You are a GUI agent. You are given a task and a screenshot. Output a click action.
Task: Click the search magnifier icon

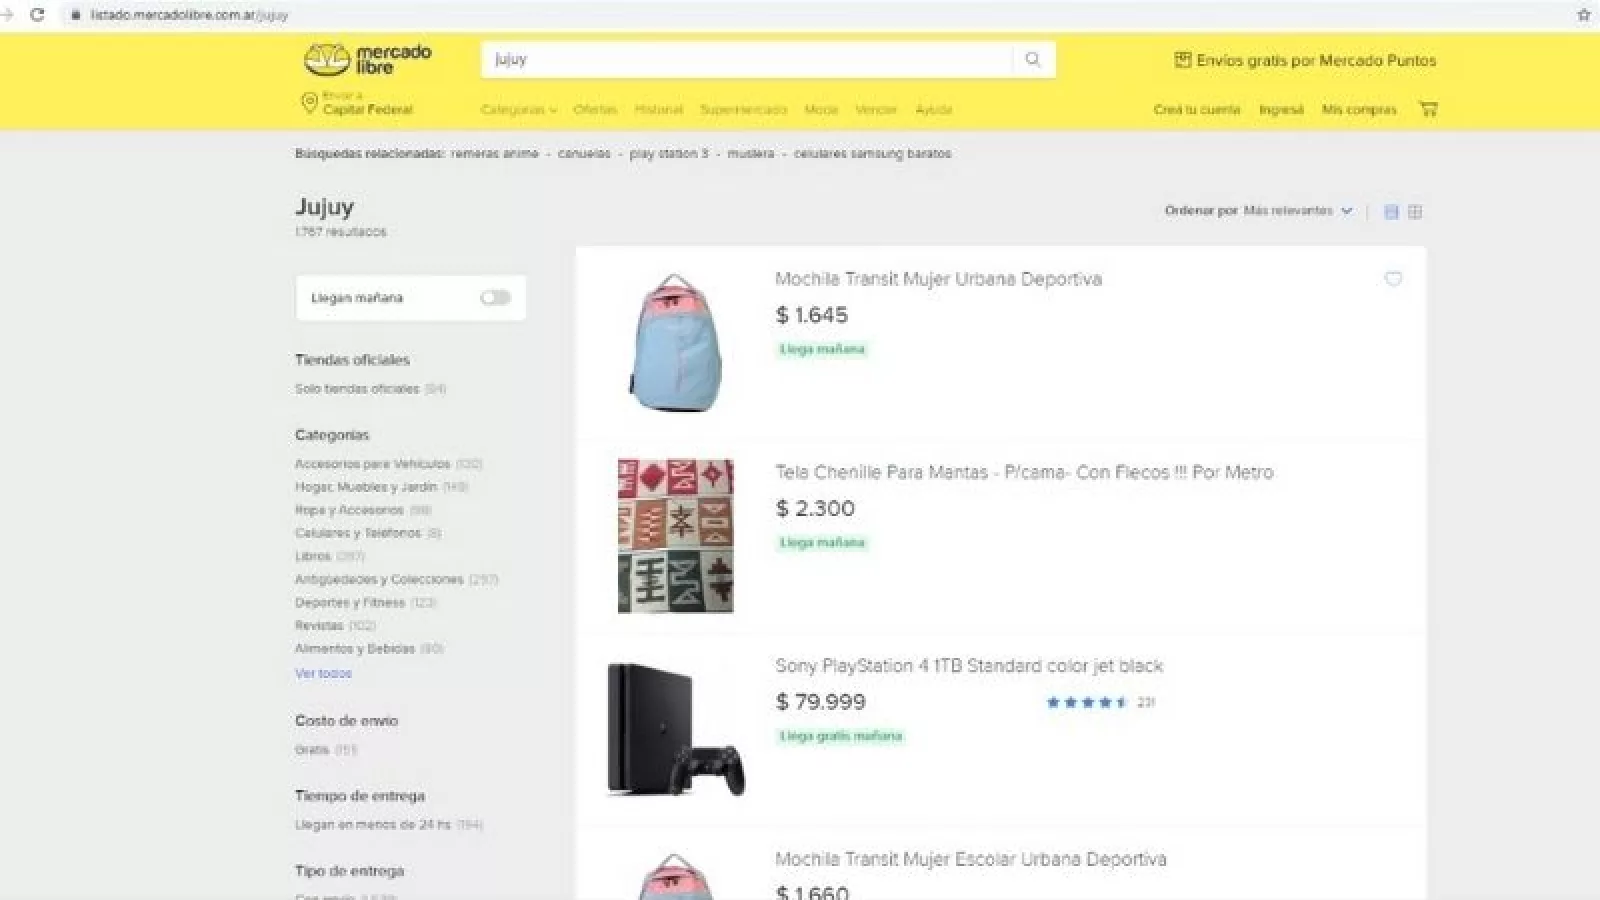(x=1033, y=60)
